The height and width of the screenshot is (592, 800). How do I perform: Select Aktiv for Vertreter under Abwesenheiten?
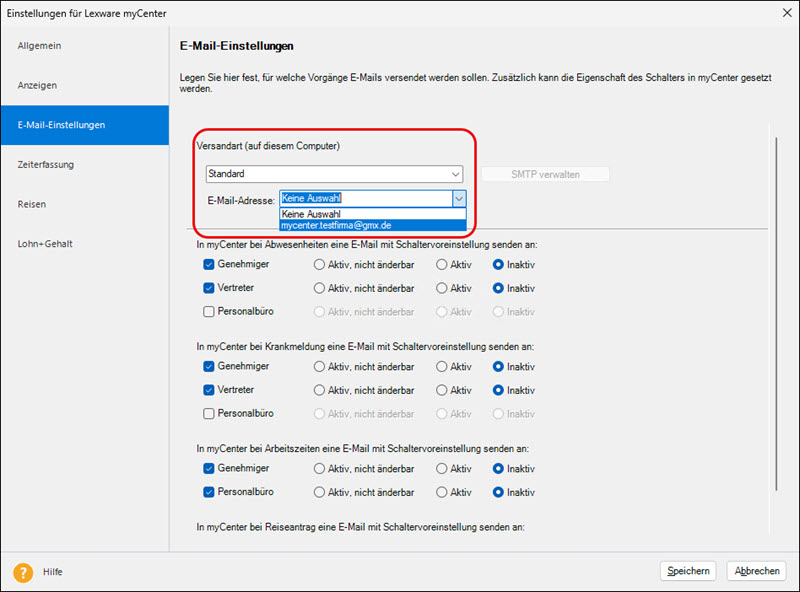pos(441,288)
